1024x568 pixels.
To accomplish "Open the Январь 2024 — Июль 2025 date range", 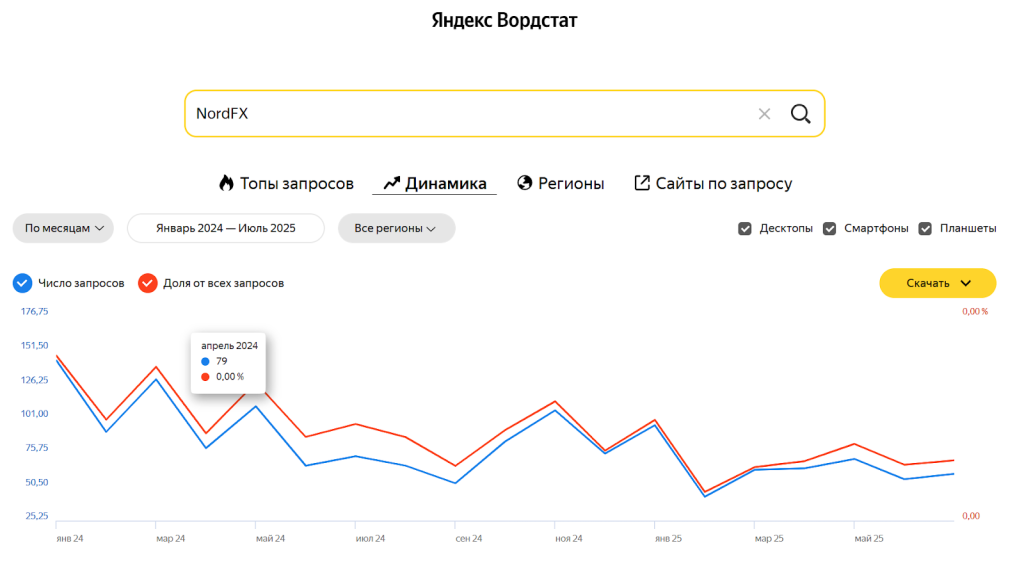I will point(225,228).
